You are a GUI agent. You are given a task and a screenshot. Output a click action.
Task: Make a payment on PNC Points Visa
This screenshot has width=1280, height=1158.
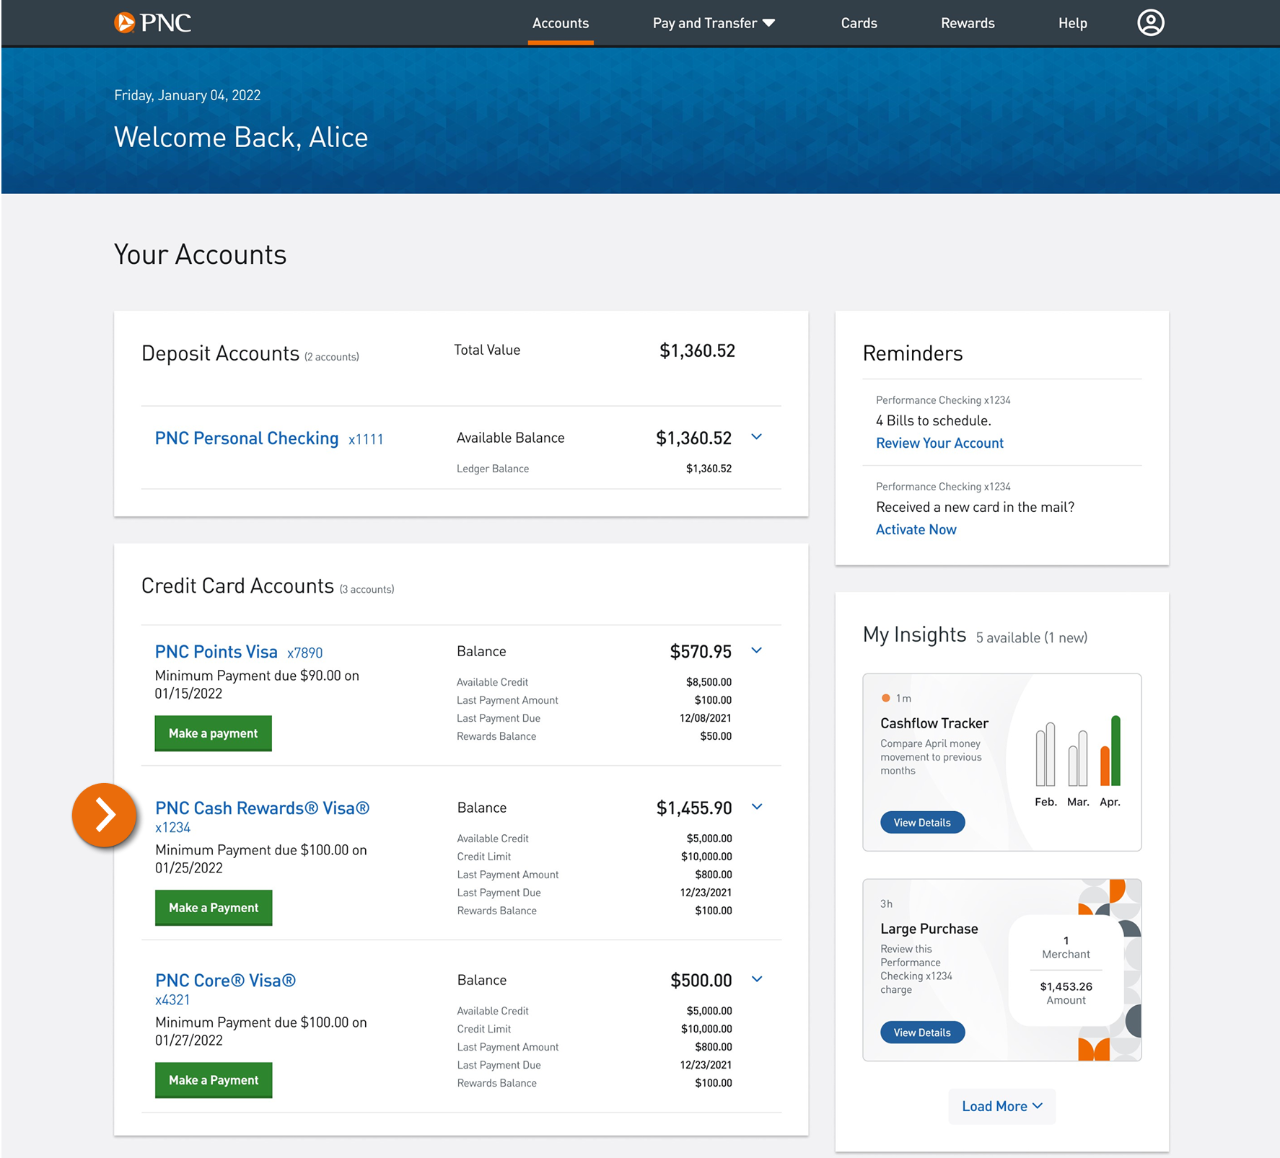(213, 733)
